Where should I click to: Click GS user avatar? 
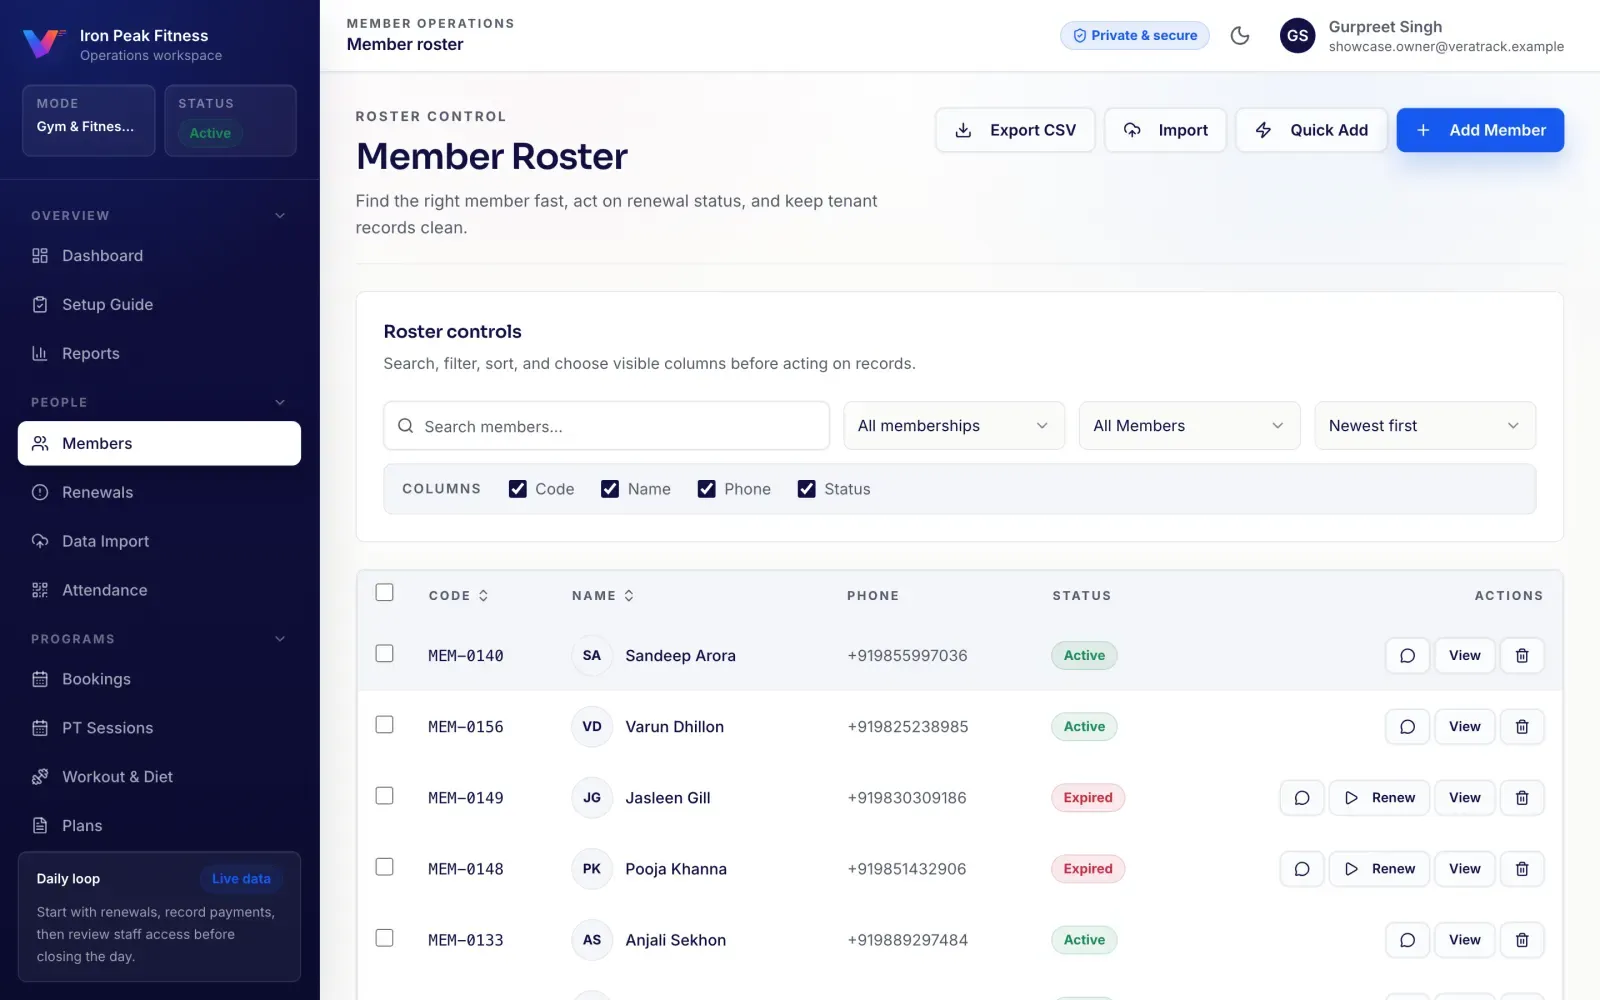pyautogui.click(x=1297, y=36)
